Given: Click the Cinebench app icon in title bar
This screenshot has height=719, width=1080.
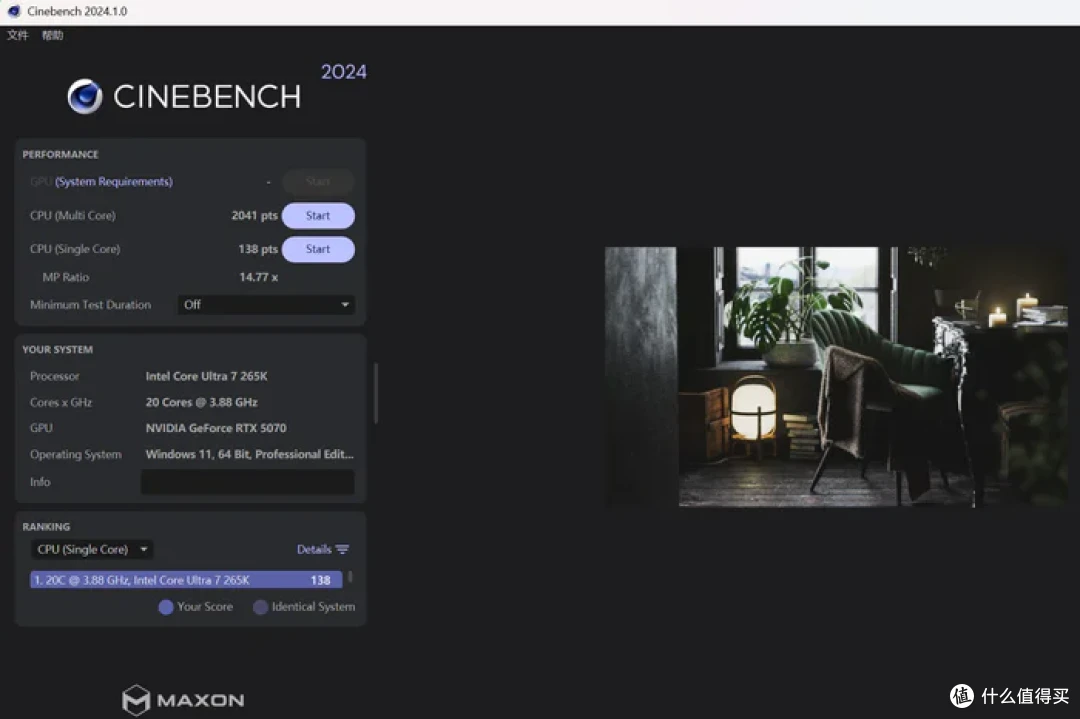Looking at the screenshot, I should tap(13, 11).
